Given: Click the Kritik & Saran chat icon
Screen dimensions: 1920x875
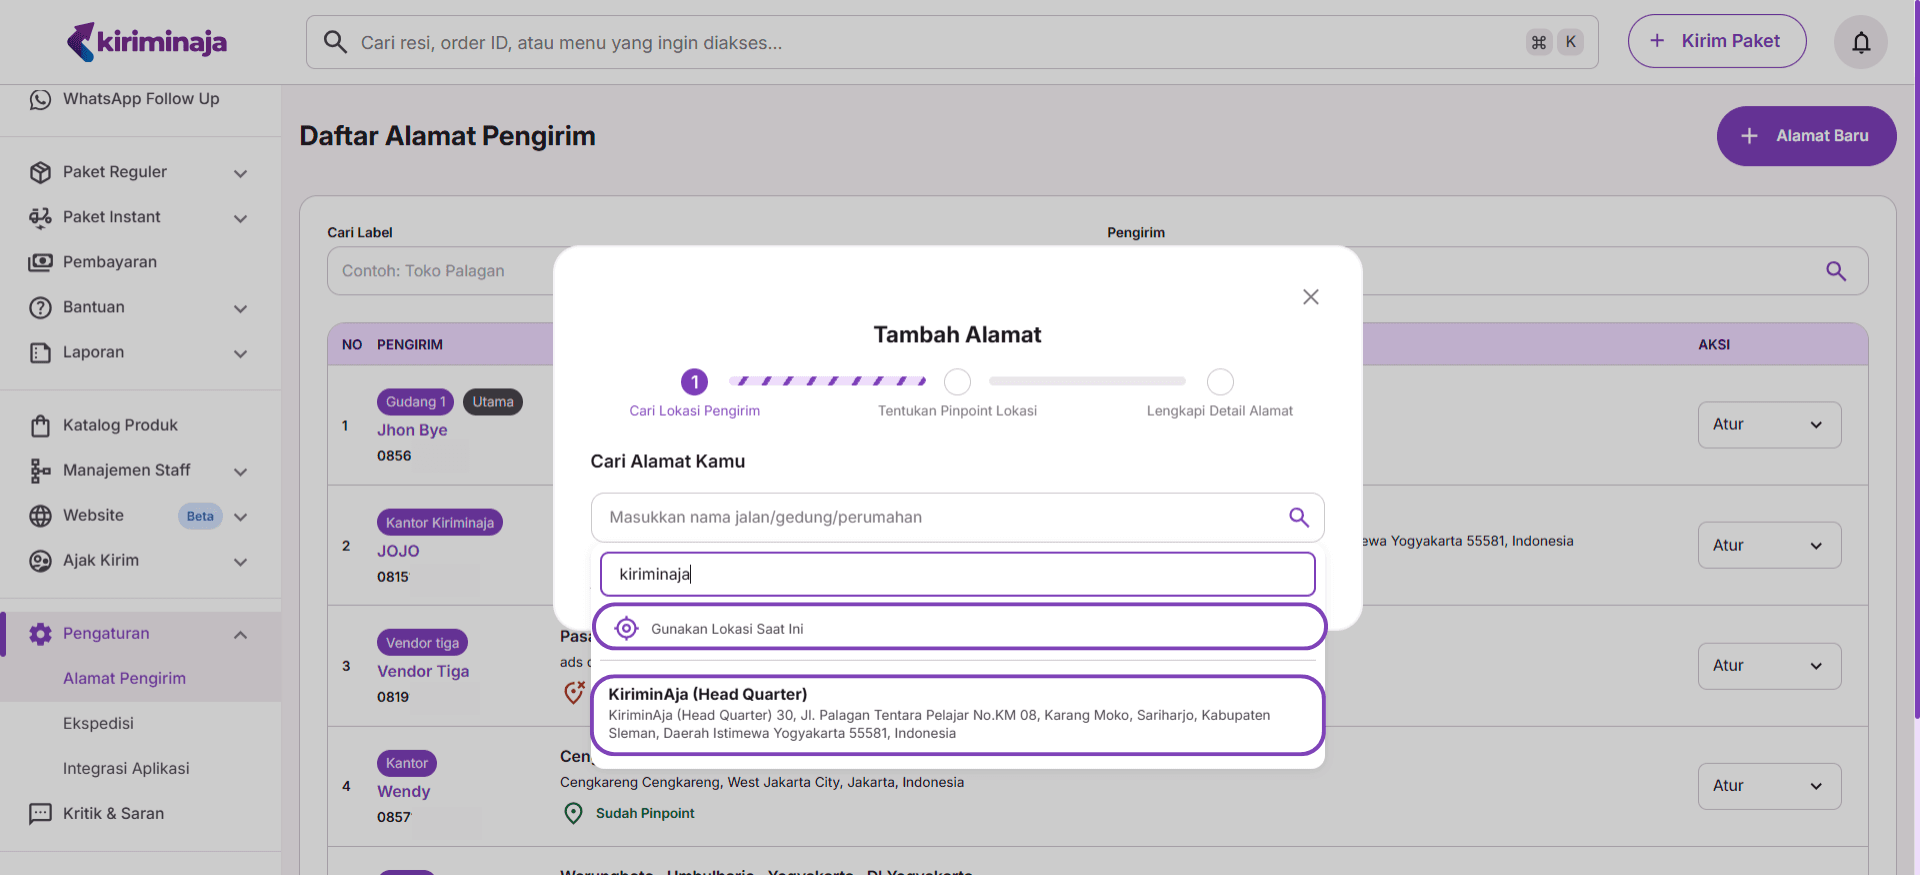Looking at the screenshot, I should click(x=40, y=814).
